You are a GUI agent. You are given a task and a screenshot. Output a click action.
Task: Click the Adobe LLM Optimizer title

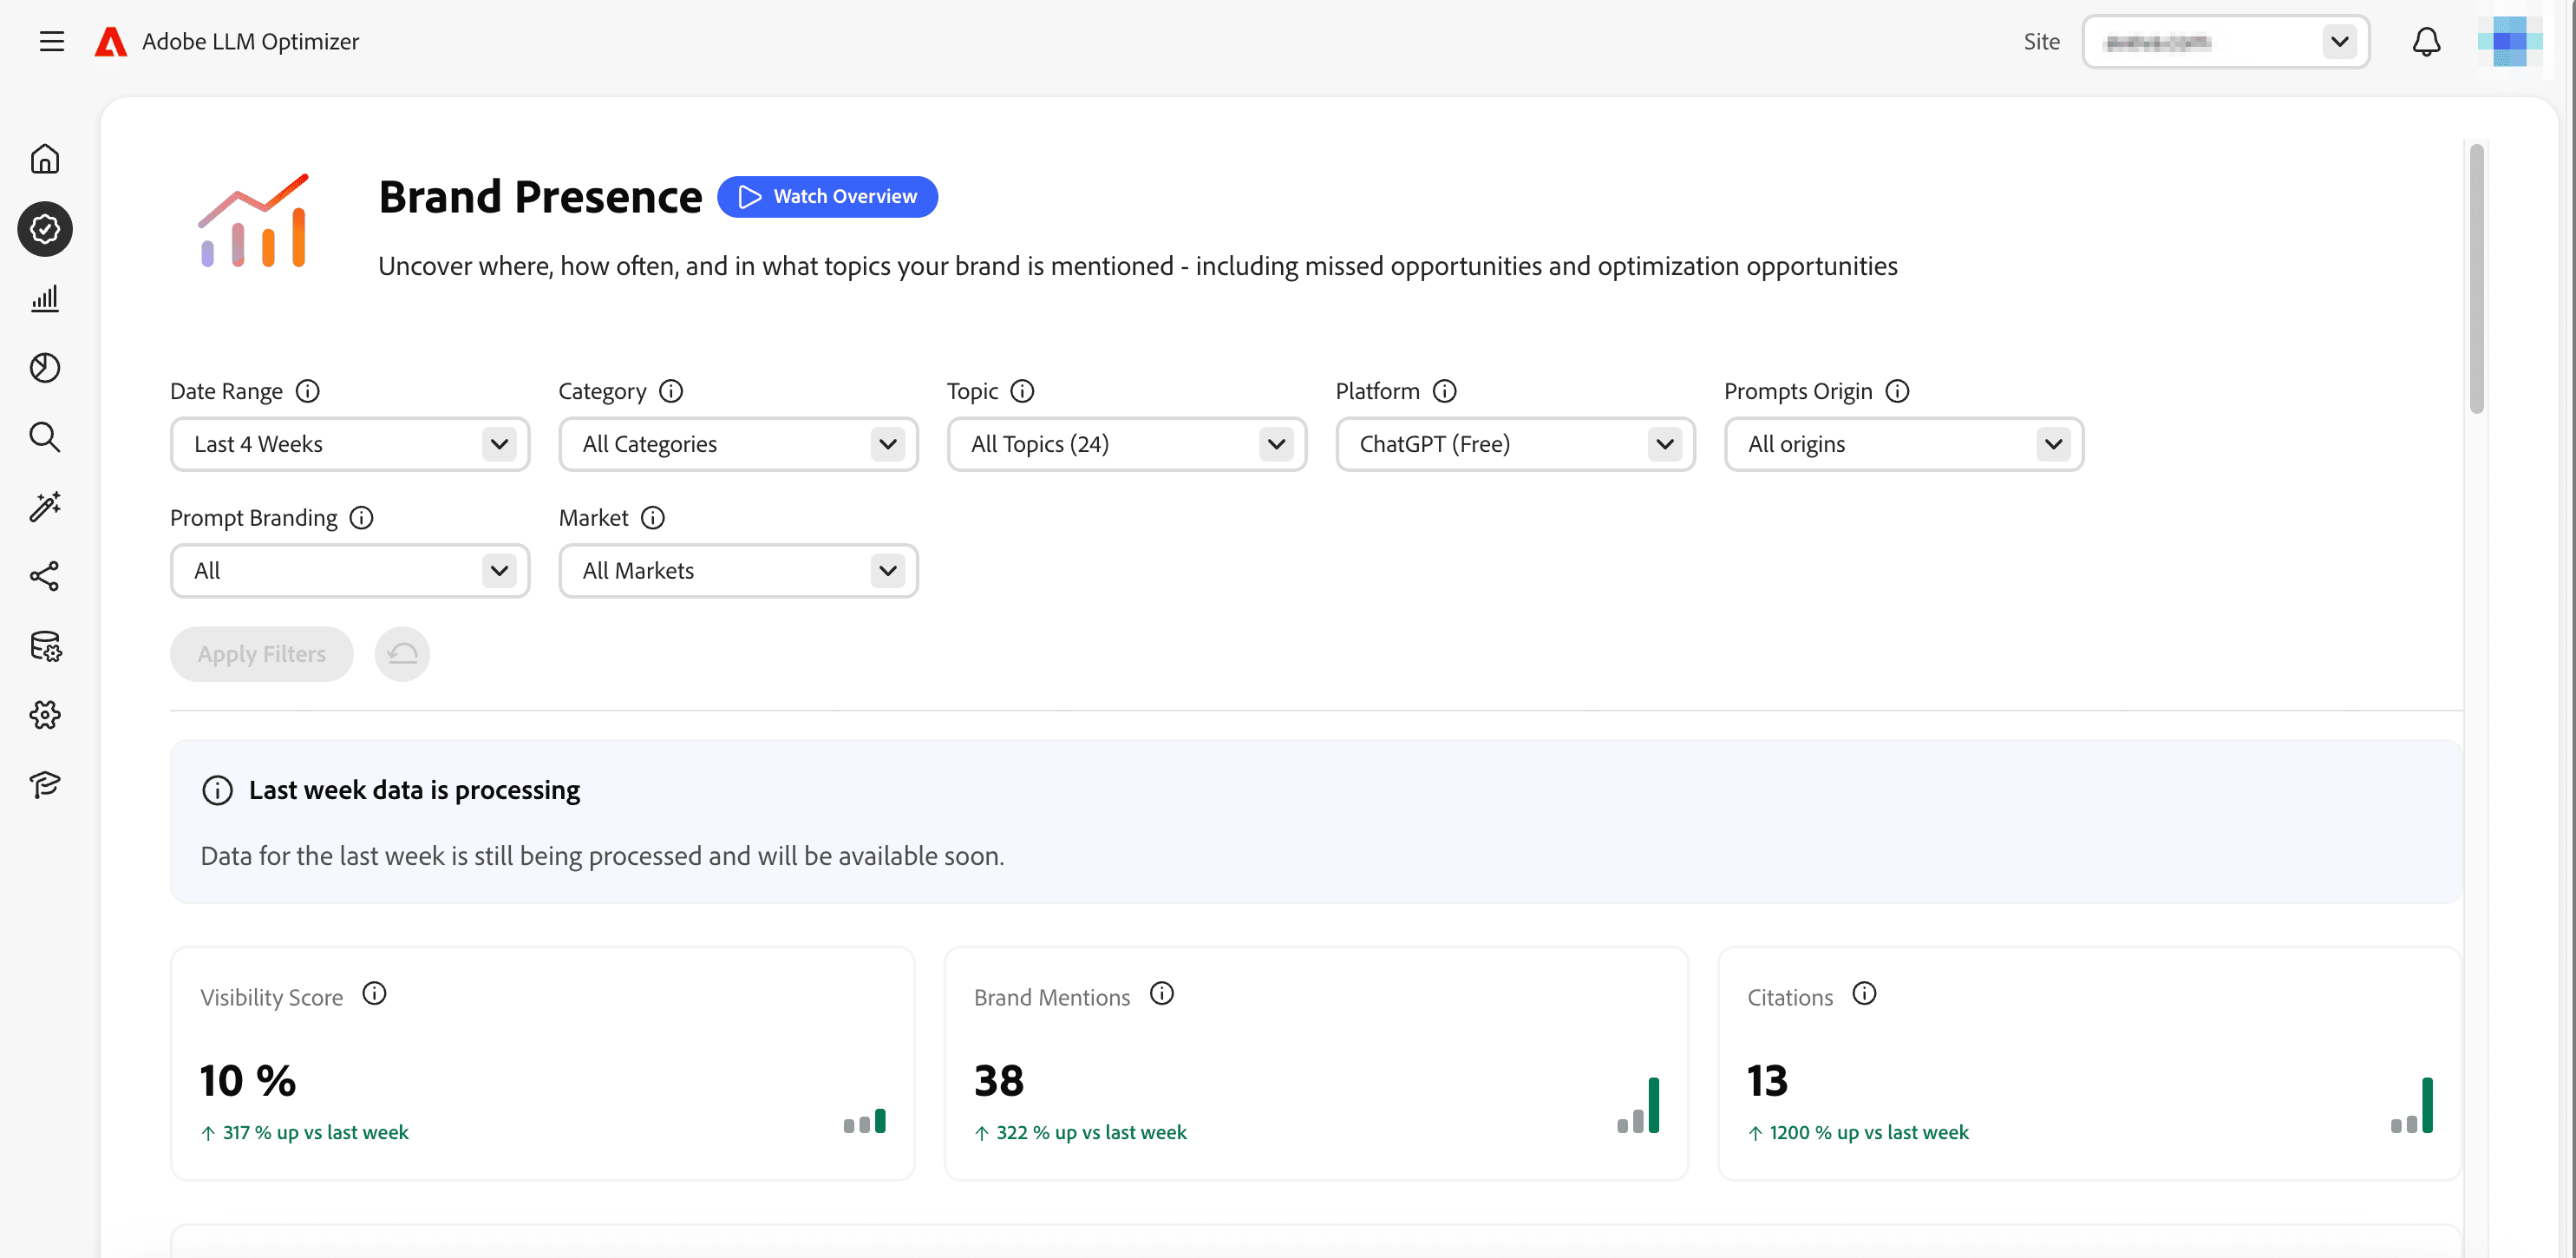click(x=250, y=41)
